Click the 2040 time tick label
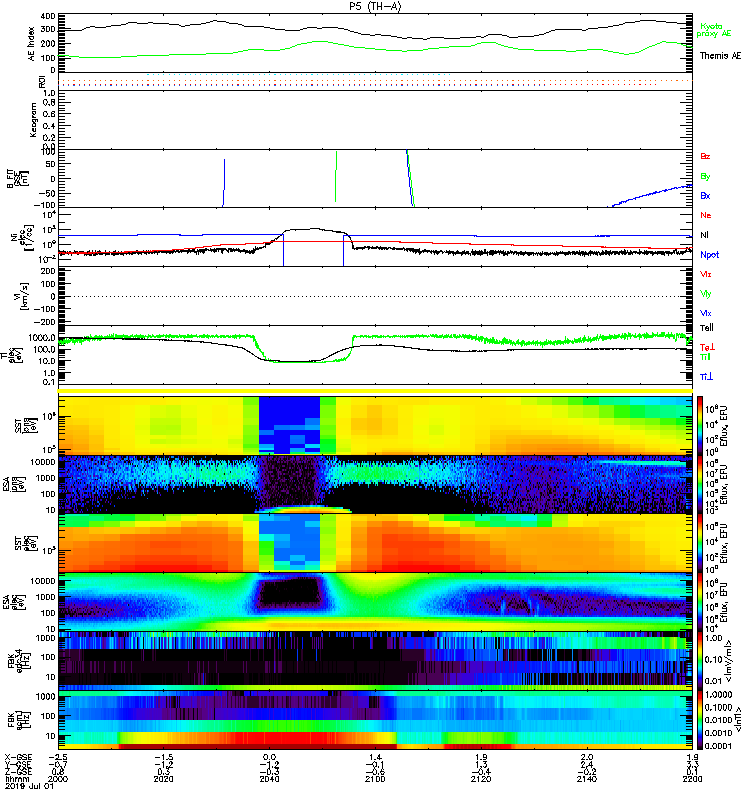Screen dimensions: 750x800 pyautogui.click(x=269, y=779)
